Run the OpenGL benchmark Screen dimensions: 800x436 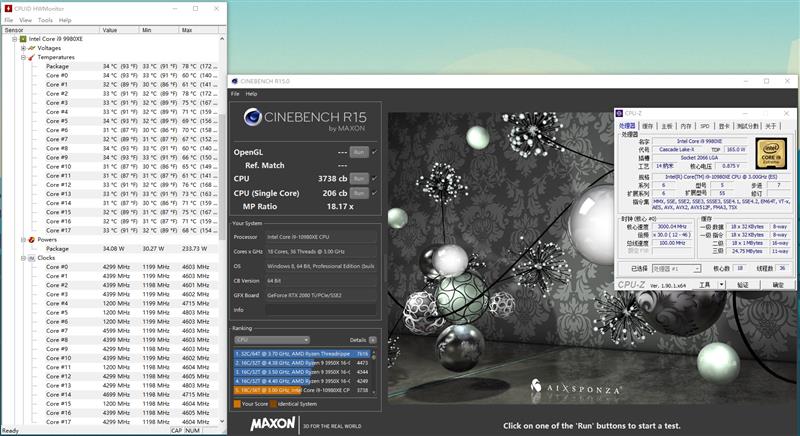tap(359, 152)
